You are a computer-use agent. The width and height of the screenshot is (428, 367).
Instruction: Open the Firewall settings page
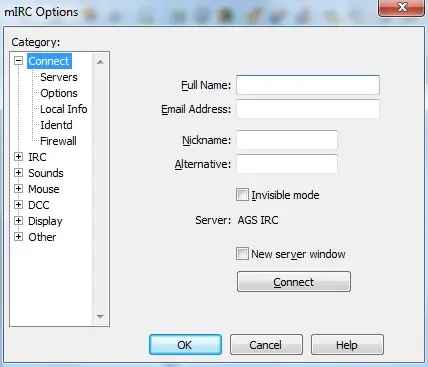pos(58,141)
